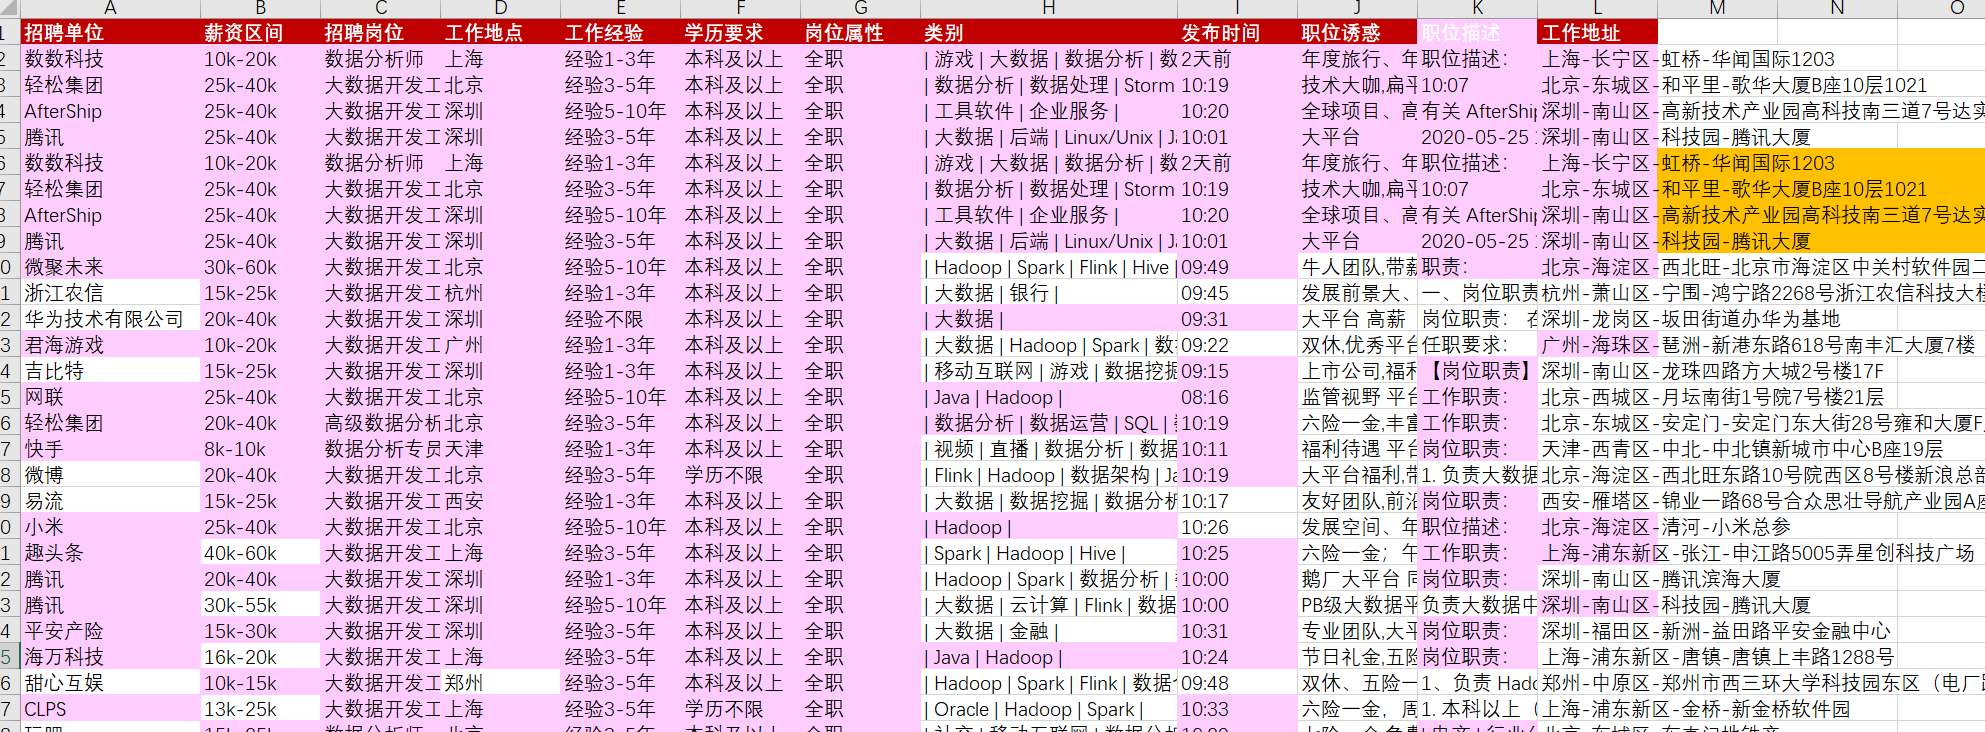Select salary cell 10k-15k
This screenshot has width=1985, height=732.
260,683
